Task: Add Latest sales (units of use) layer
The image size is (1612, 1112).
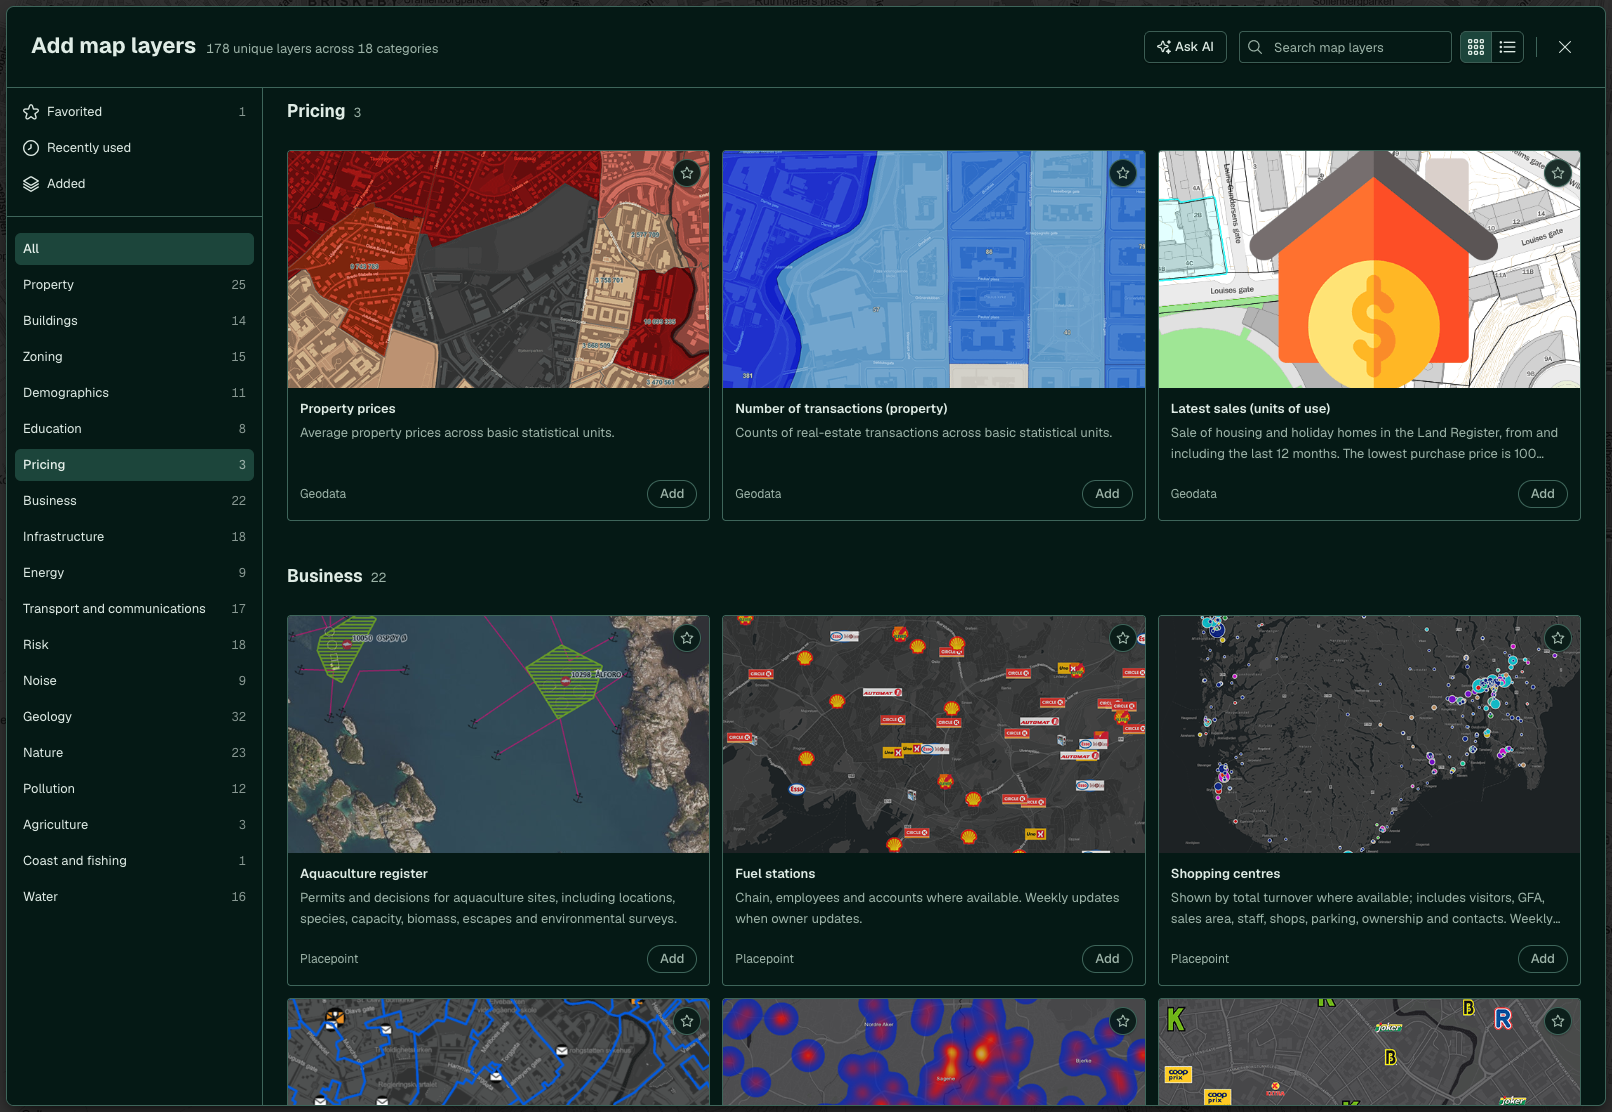Action: coord(1543,494)
